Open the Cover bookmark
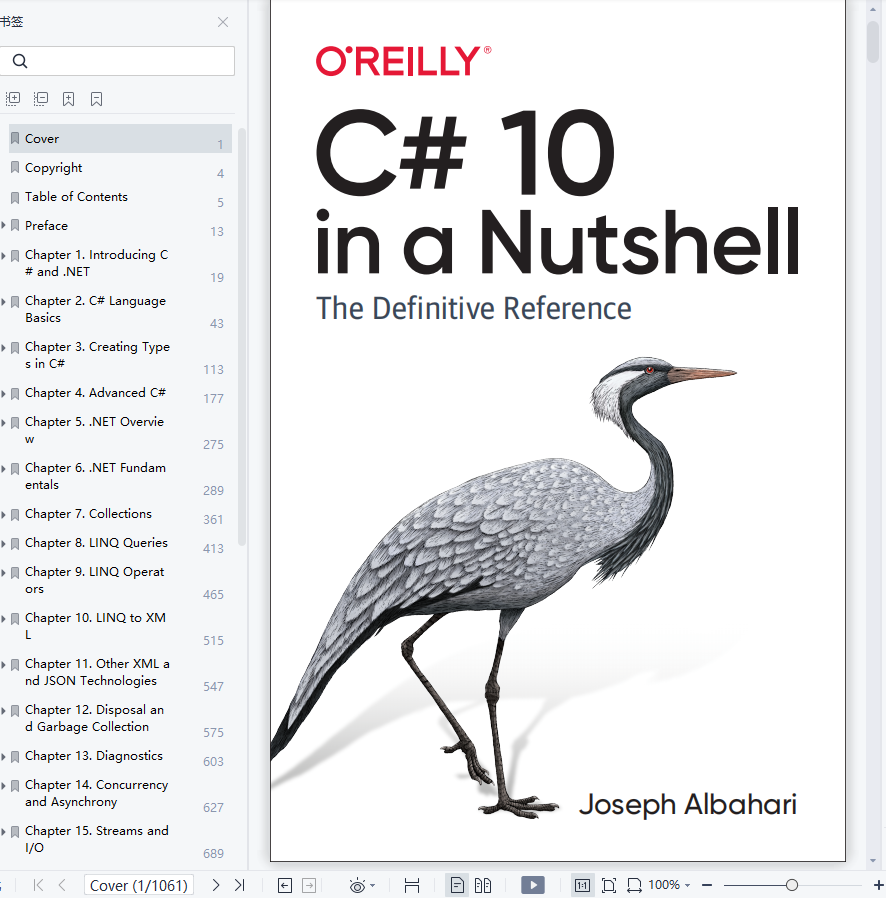 (120, 139)
